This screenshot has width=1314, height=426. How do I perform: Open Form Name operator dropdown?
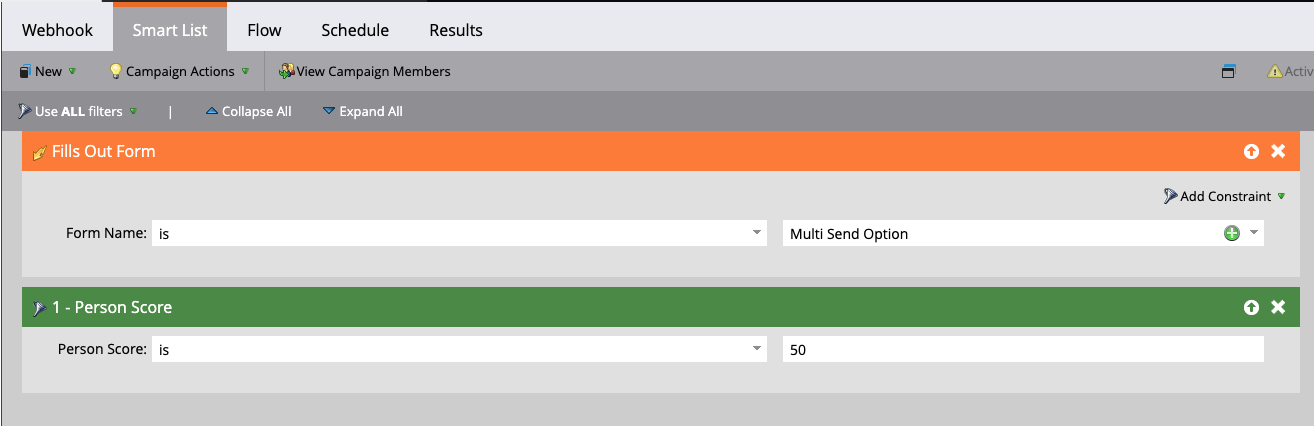[x=757, y=234]
